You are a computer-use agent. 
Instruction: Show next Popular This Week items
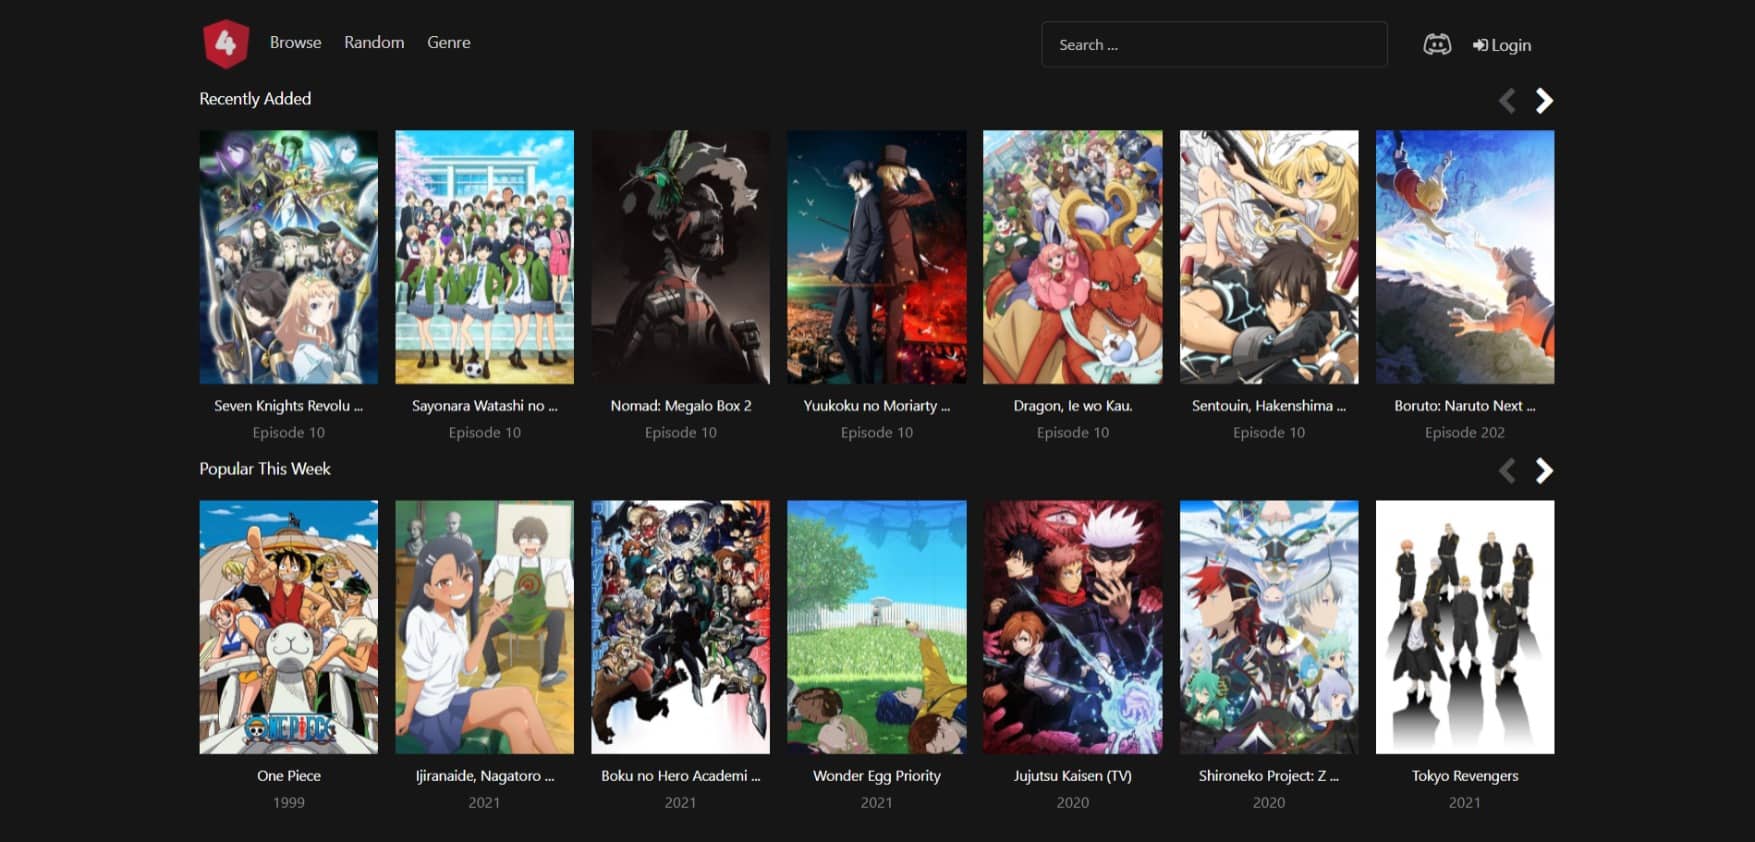pos(1544,470)
